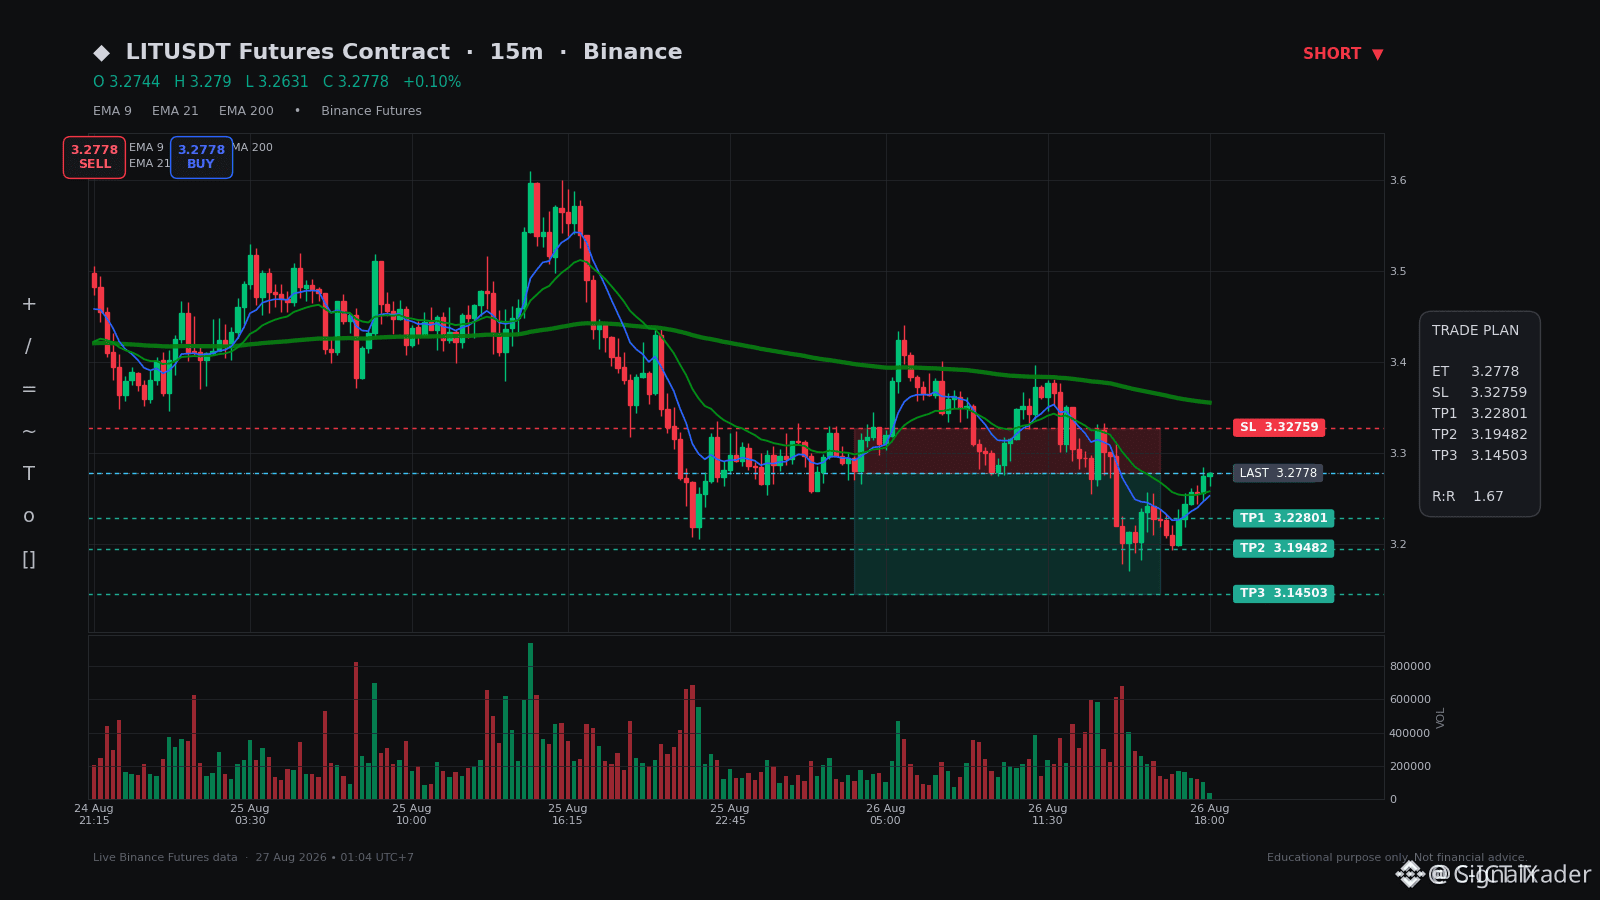Select the crosshair plus tool in left toolbar

pyautogui.click(x=29, y=304)
